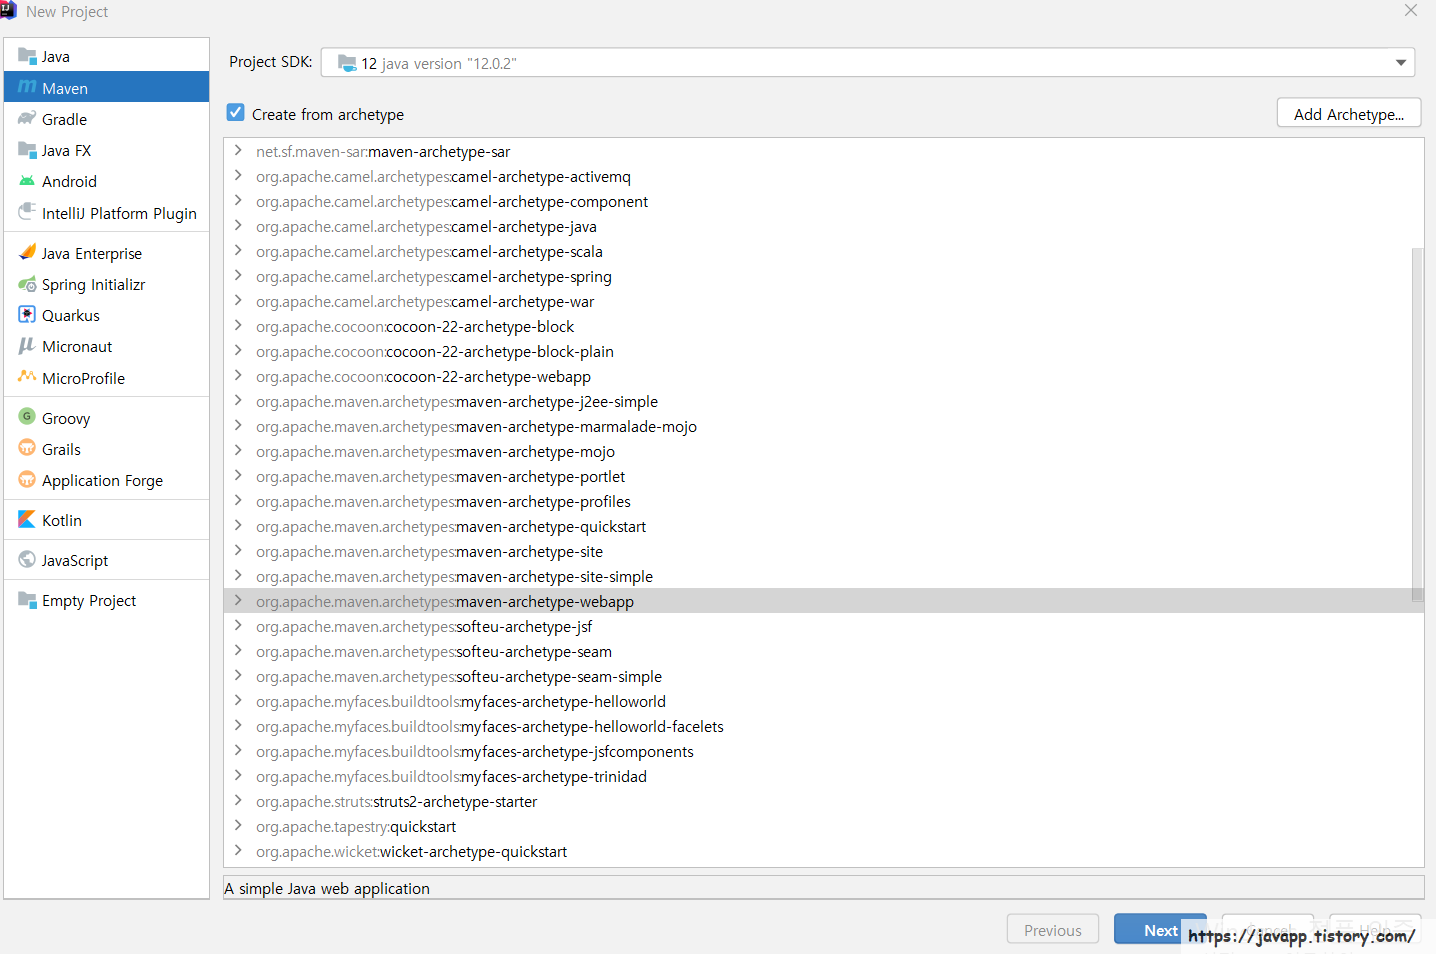Select maven-archetype-j2ee-simple row

(x=824, y=401)
